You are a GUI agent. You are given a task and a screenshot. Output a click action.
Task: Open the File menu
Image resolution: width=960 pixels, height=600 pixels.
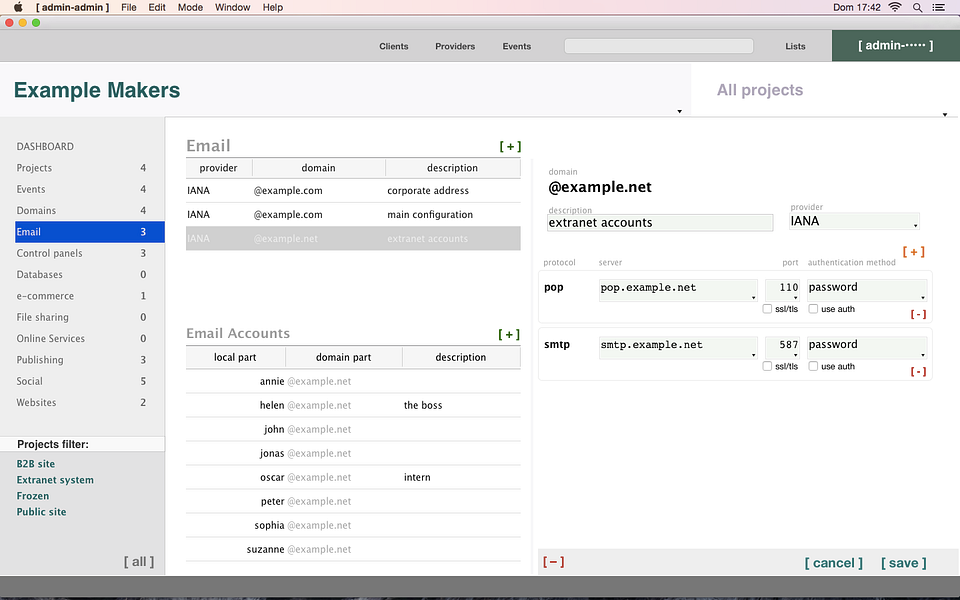point(129,7)
